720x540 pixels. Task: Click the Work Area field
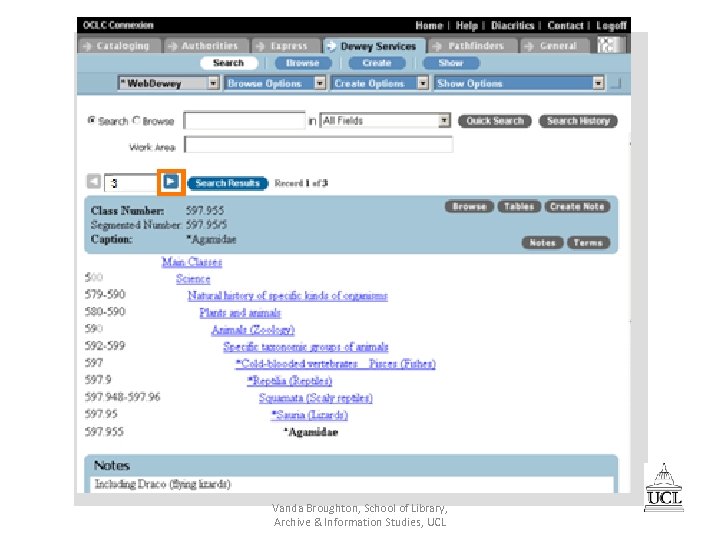319,145
